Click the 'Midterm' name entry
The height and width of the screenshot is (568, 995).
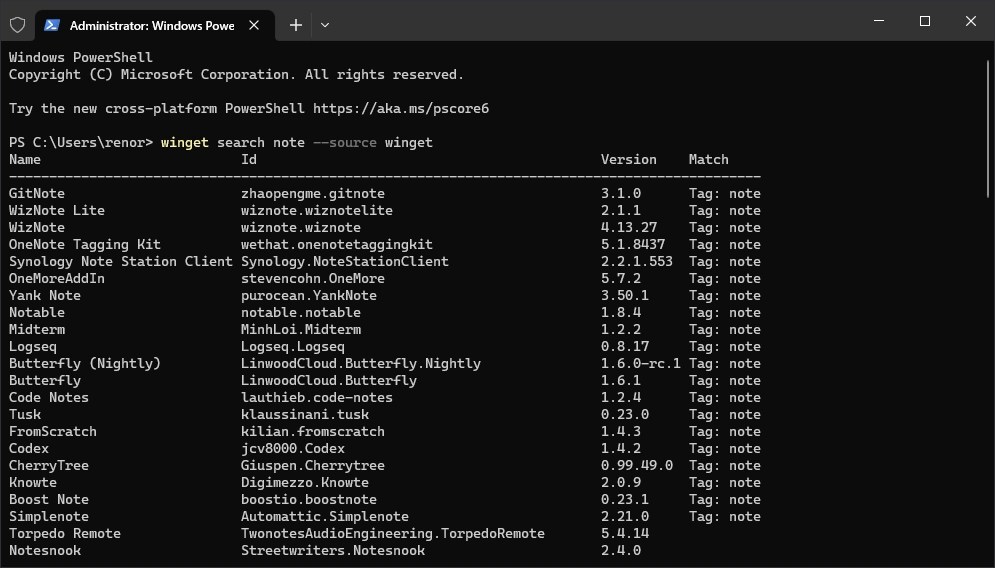[37, 330]
